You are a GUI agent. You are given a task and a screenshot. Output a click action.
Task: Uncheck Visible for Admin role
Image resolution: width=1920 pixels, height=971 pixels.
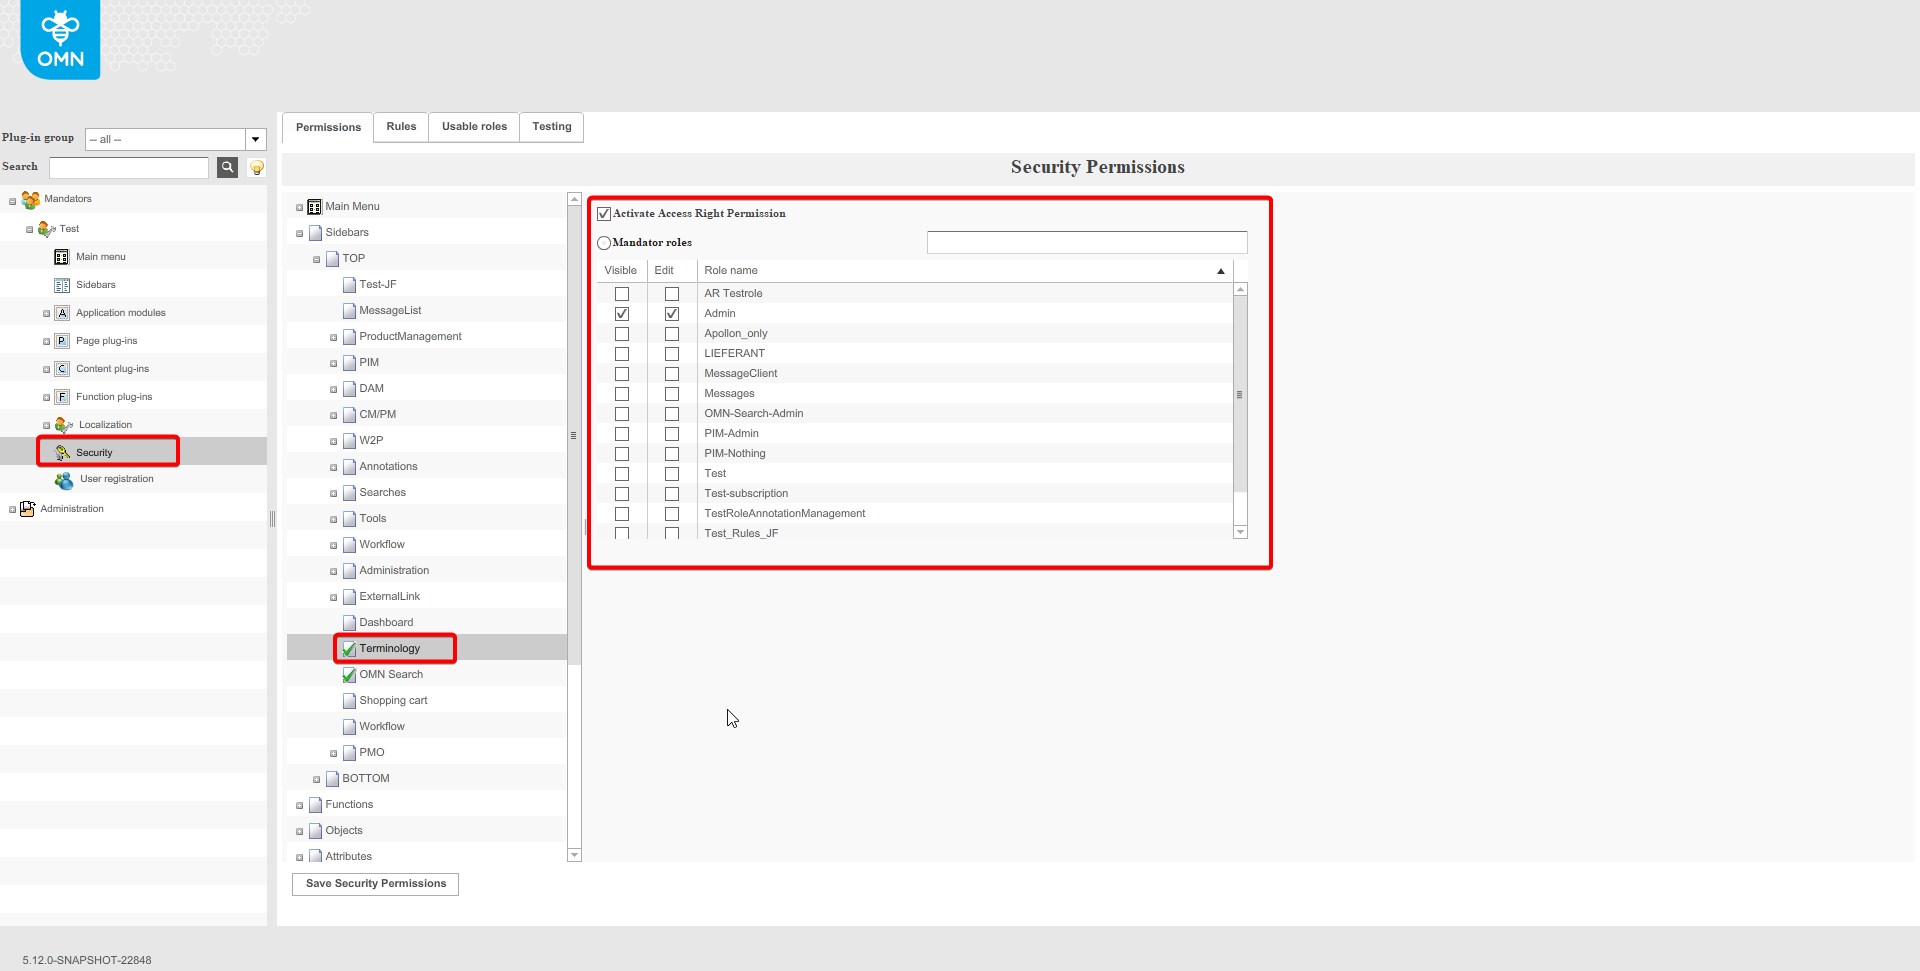(x=622, y=314)
